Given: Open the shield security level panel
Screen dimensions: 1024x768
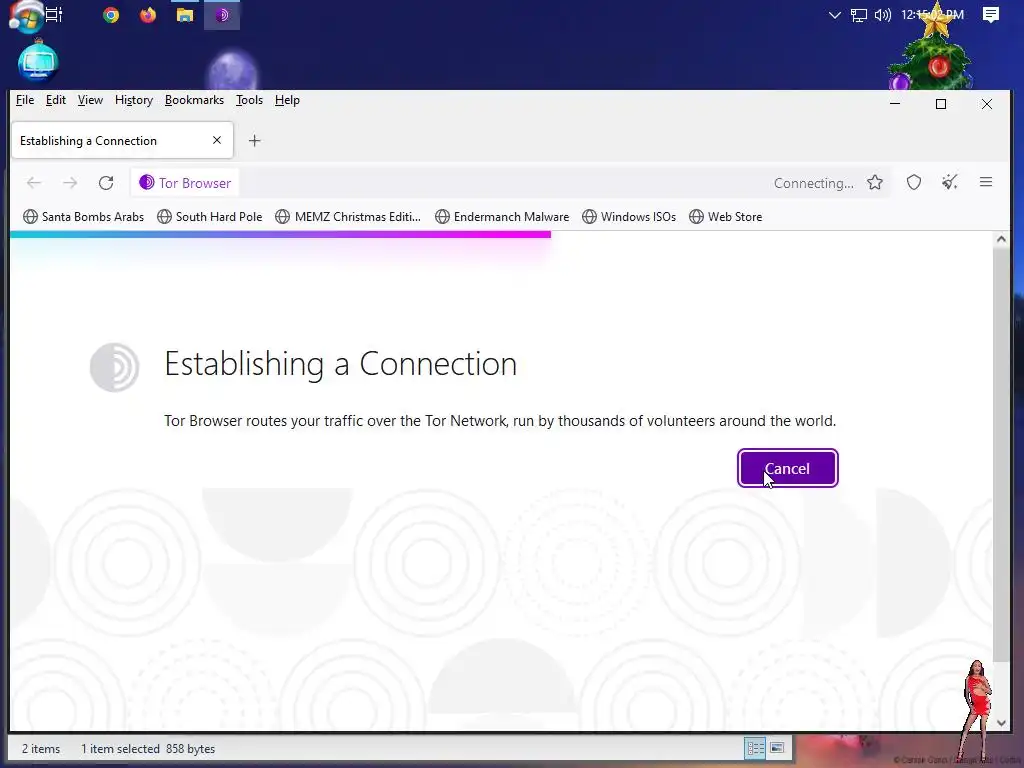Looking at the screenshot, I should tap(914, 183).
